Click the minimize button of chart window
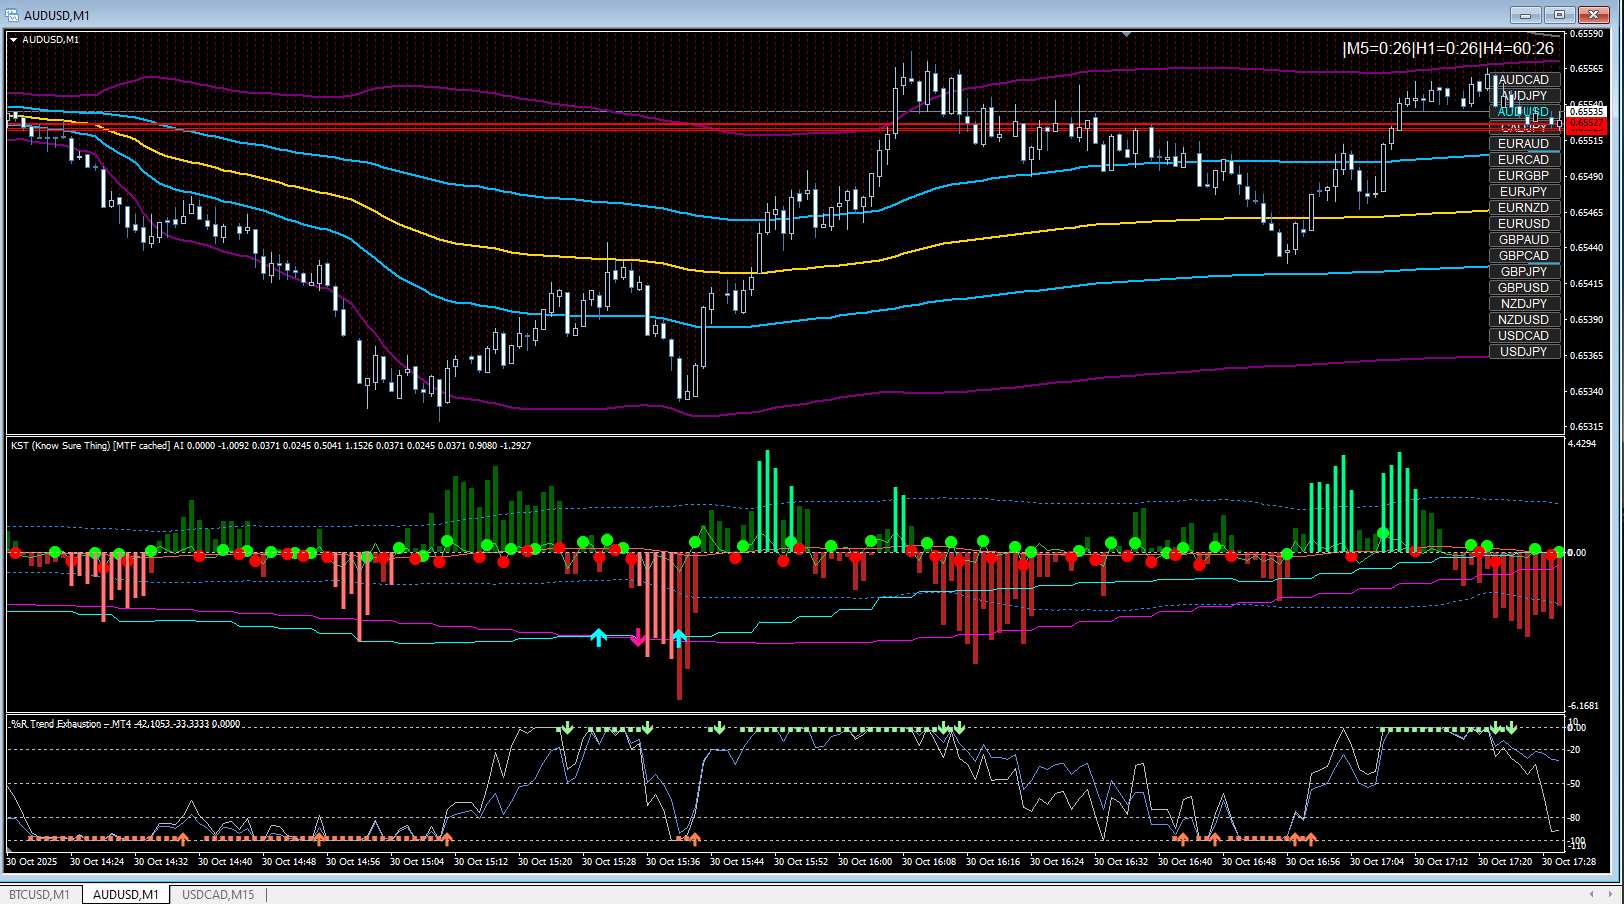 [1525, 15]
